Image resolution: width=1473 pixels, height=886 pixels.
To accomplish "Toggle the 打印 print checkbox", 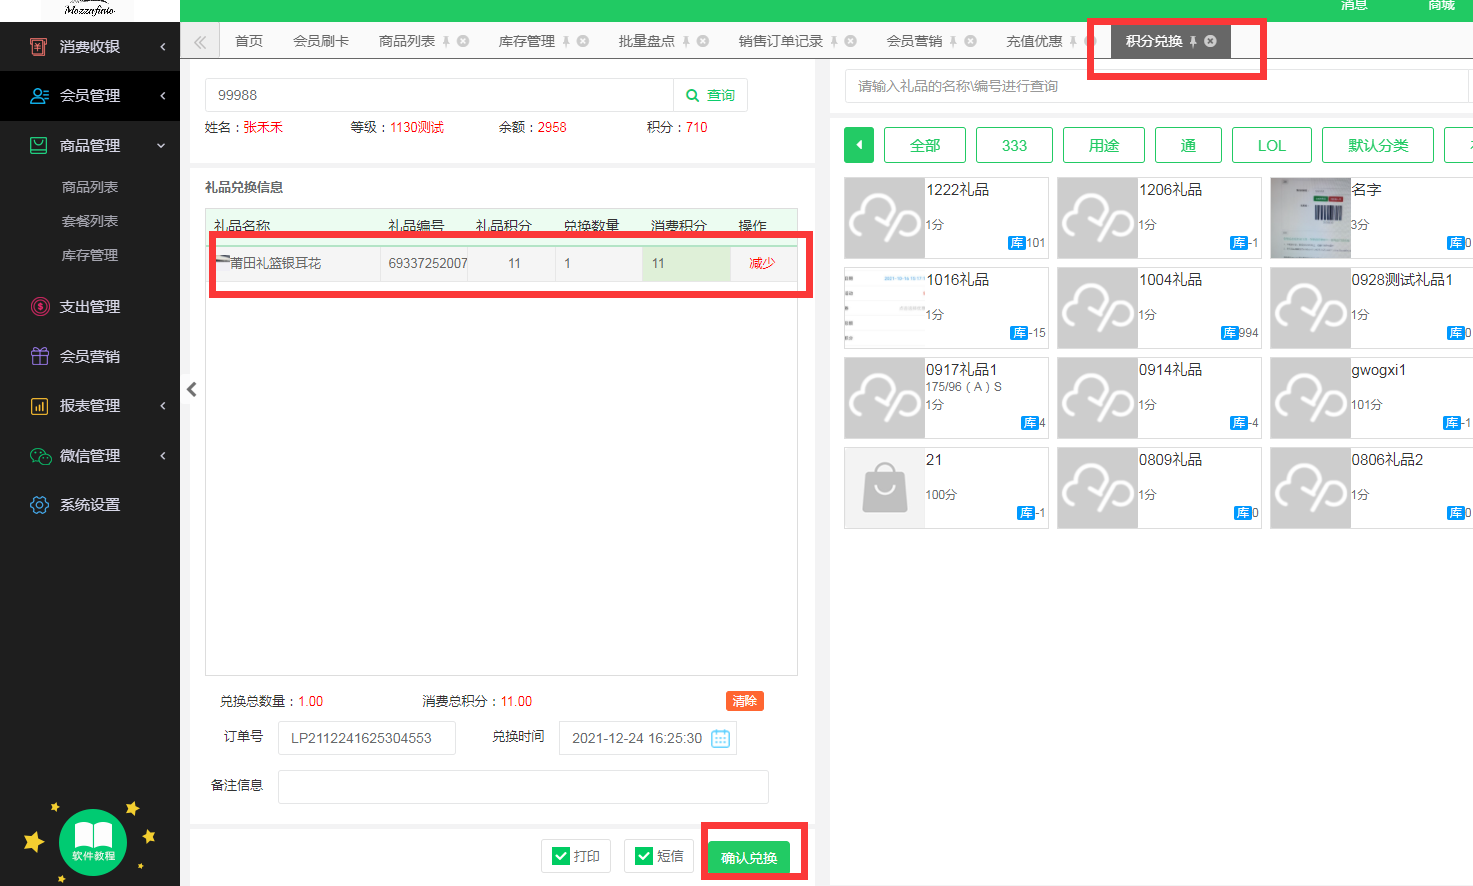I will click(x=561, y=856).
